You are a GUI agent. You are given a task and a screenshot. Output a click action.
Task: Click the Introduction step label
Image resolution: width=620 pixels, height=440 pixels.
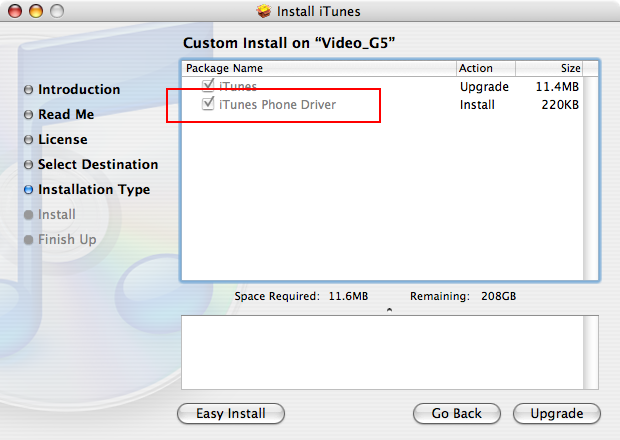click(79, 89)
